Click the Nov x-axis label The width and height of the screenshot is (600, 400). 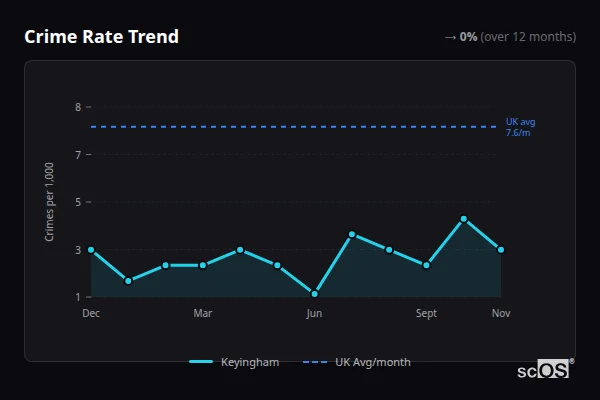501,313
